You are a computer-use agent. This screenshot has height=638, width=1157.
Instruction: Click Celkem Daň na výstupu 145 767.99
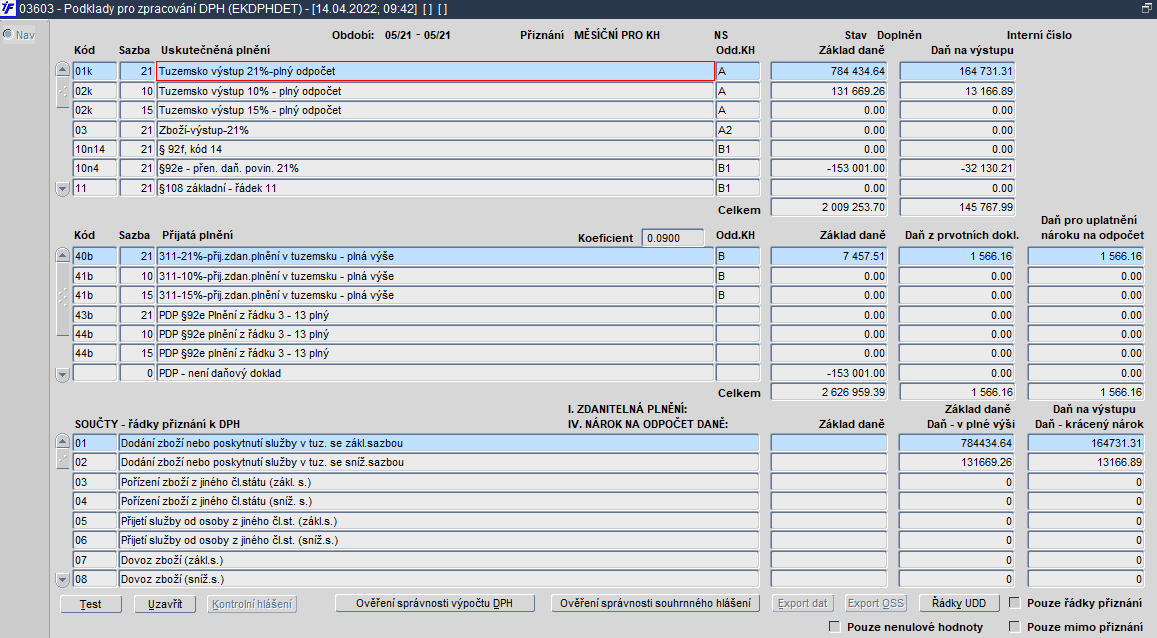pos(957,208)
